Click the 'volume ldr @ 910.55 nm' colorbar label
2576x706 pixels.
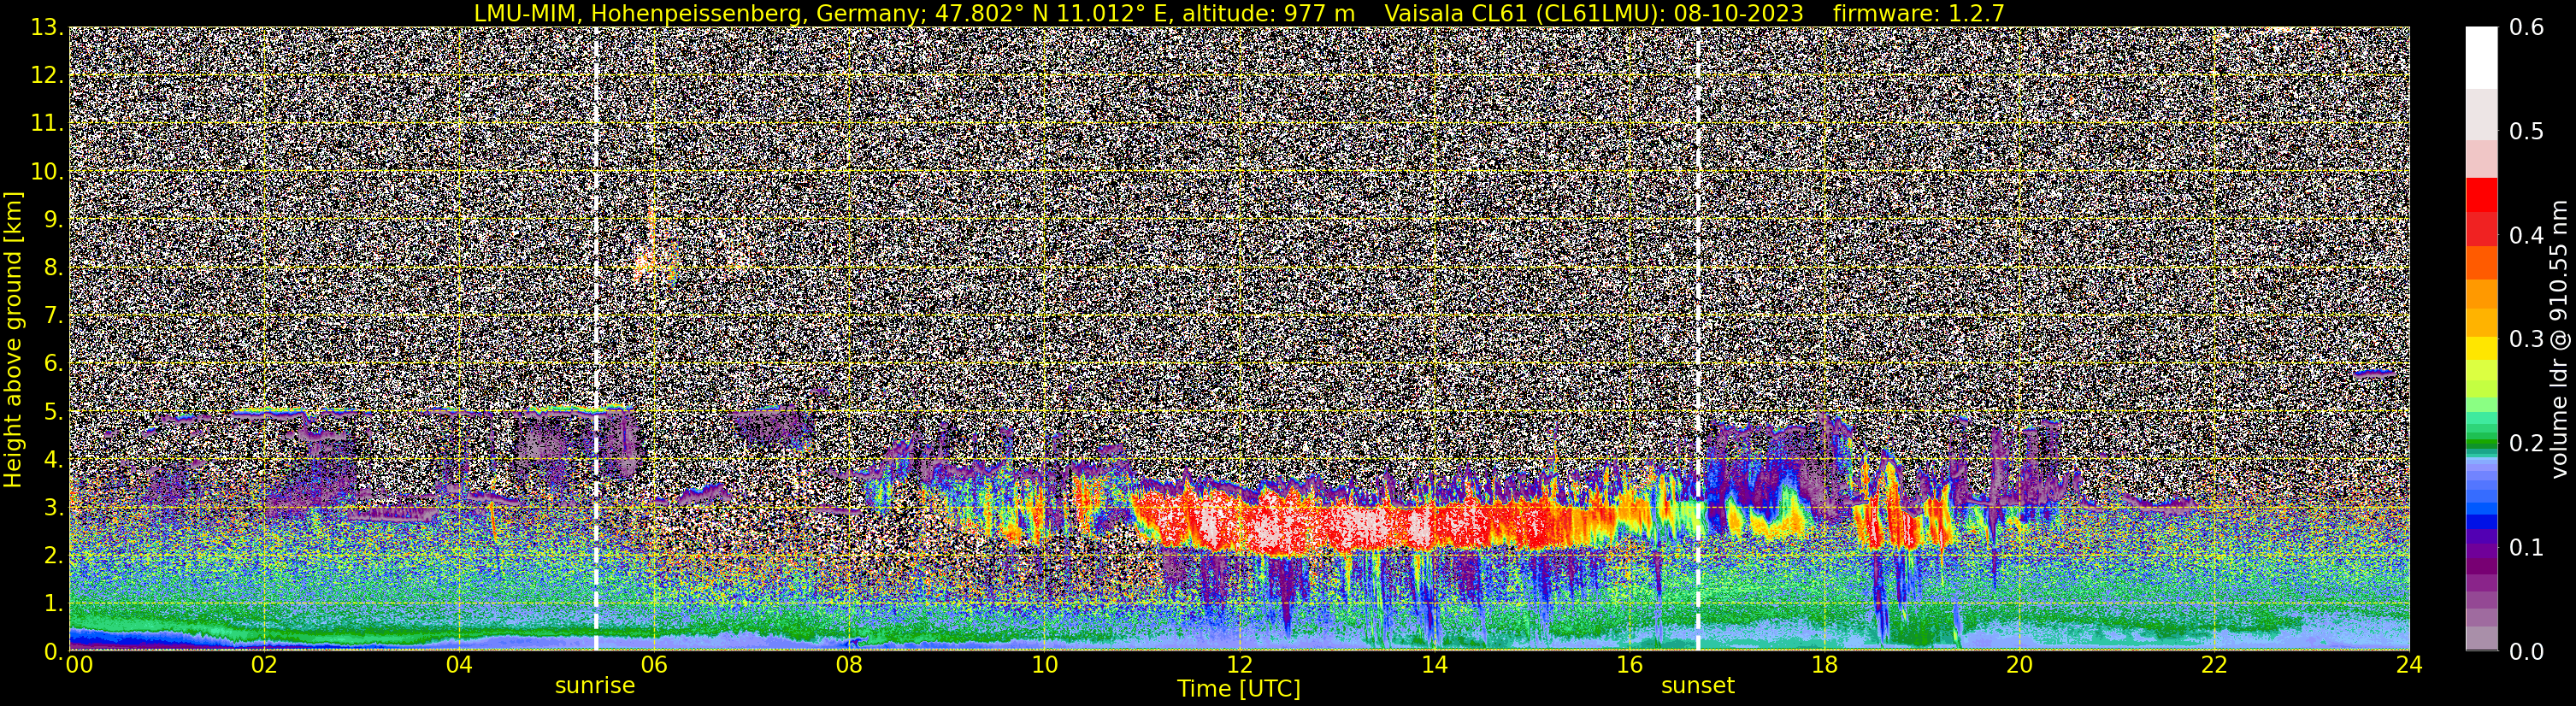click(x=2559, y=339)
